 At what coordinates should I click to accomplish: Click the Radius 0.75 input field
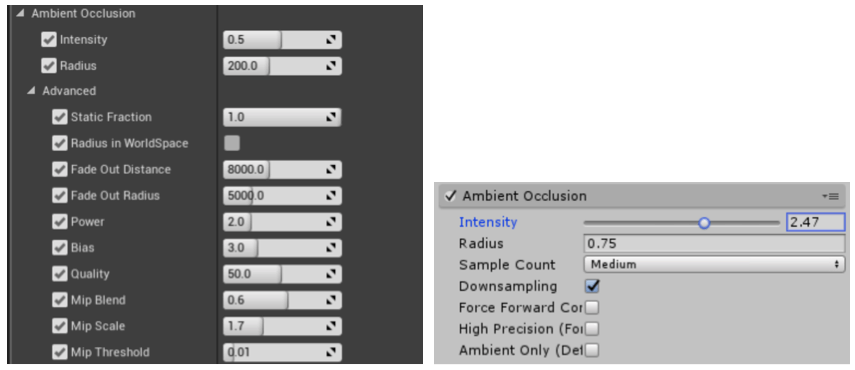[x=714, y=244]
